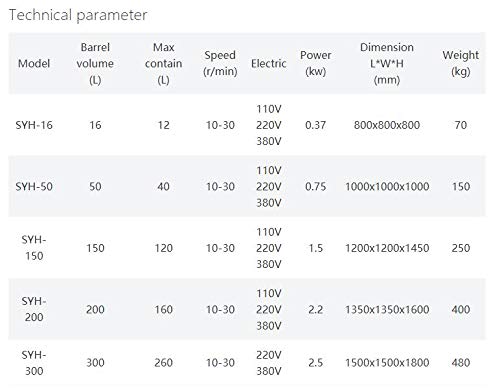Select the 'Model' column header
This screenshot has width=500, height=391.
(34, 63)
